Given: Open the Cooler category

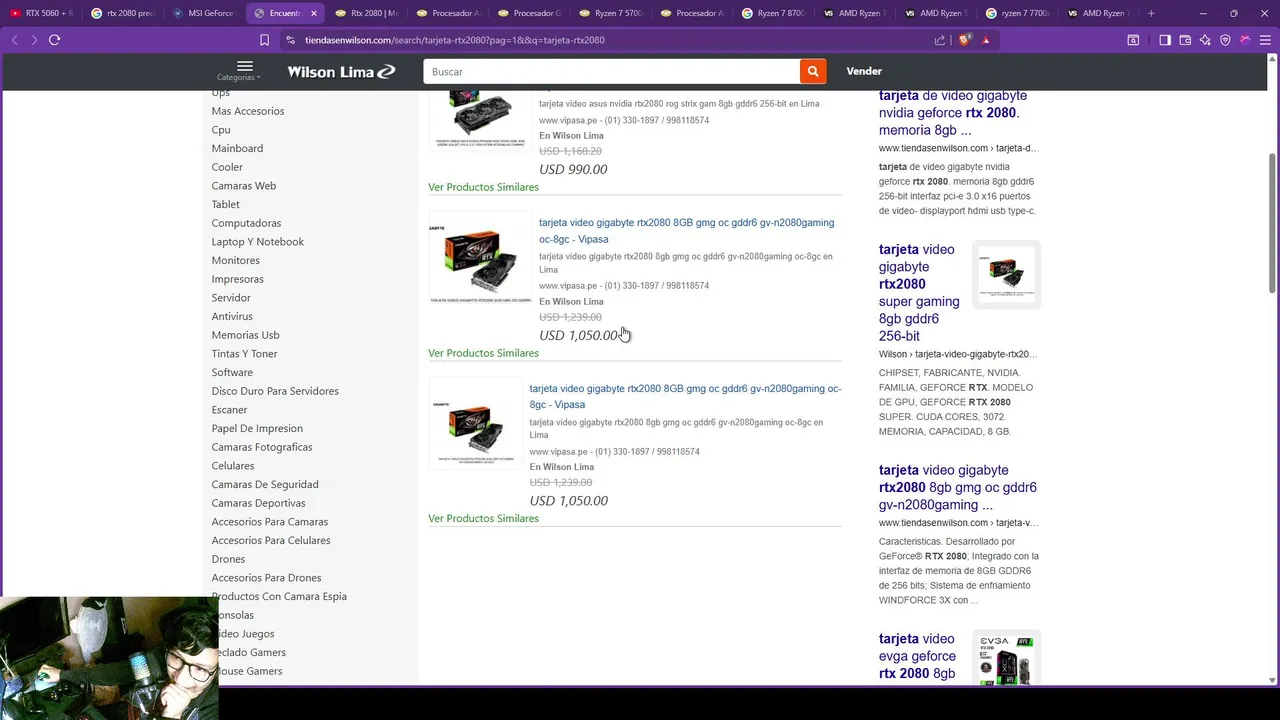Looking at the screenshot, I should 227,167.
